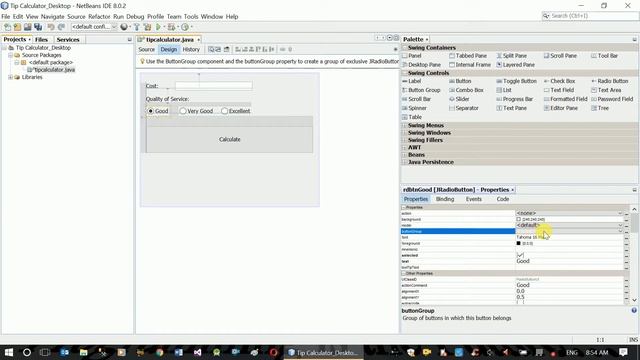640x360 pixels.
Task: Select the Combo Box palette component
Action: pyautogui.click(x=466, y=90)
